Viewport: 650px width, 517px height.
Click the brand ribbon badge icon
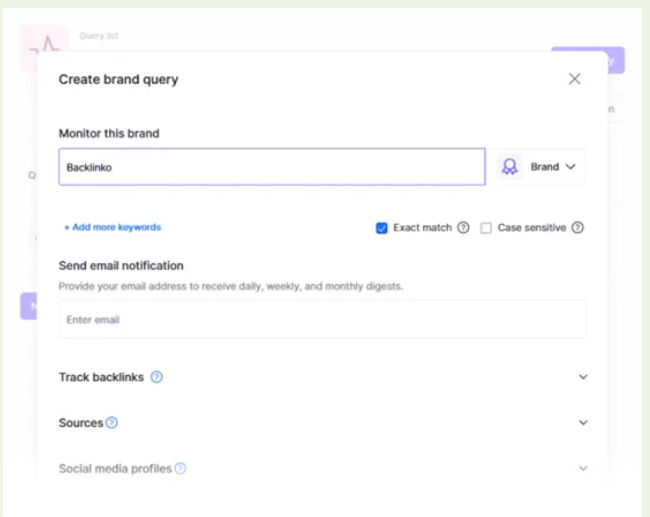pos(509,167)
